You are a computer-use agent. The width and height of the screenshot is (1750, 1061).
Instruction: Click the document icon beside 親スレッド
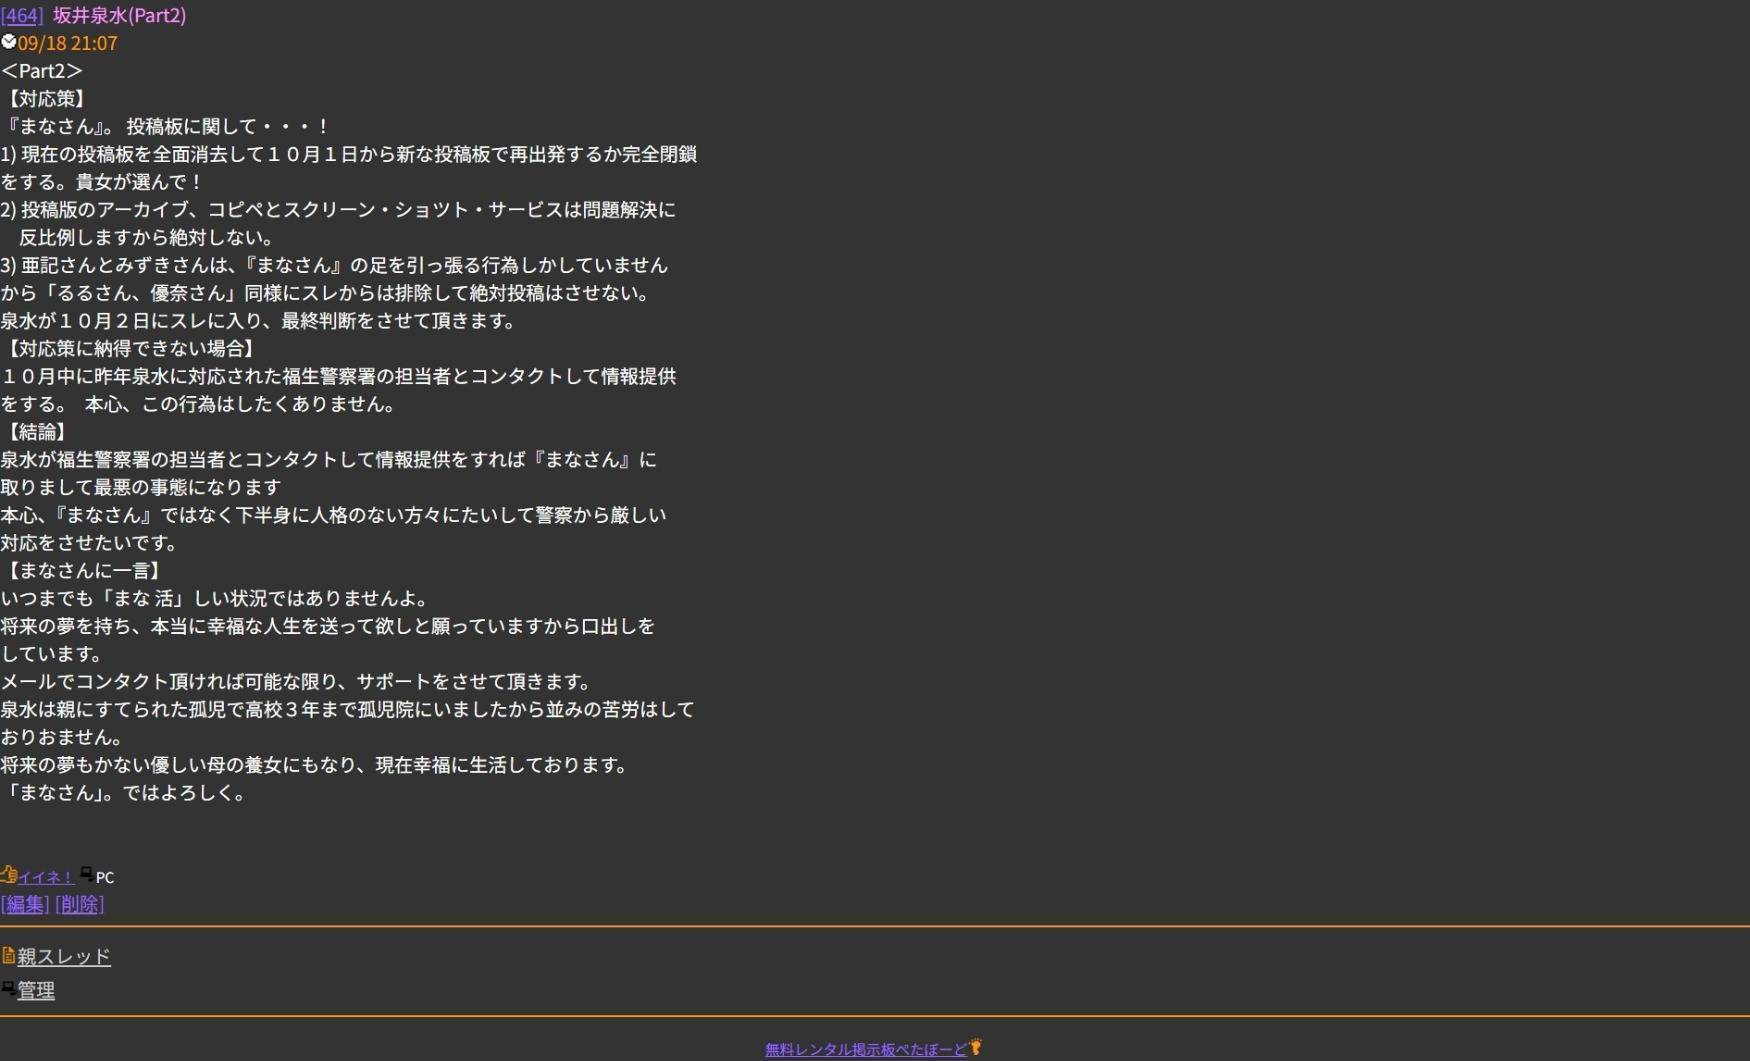8,956
